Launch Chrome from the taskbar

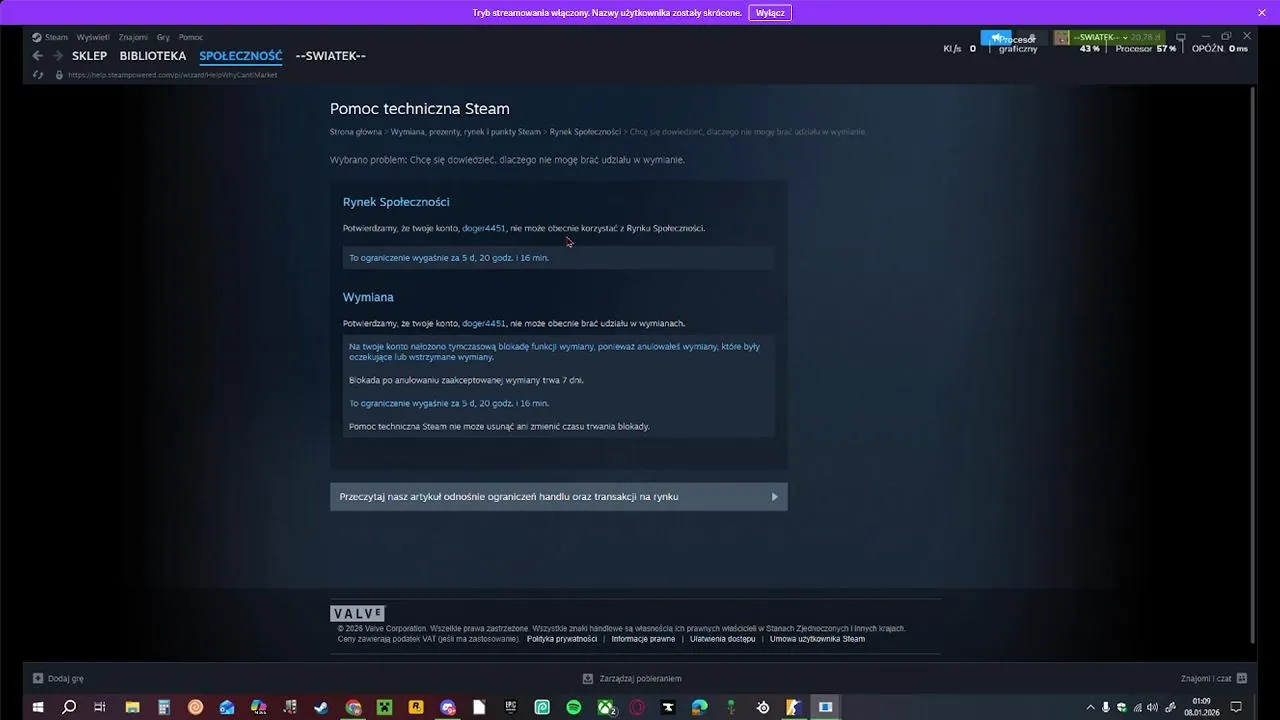[x=353, y=707]
